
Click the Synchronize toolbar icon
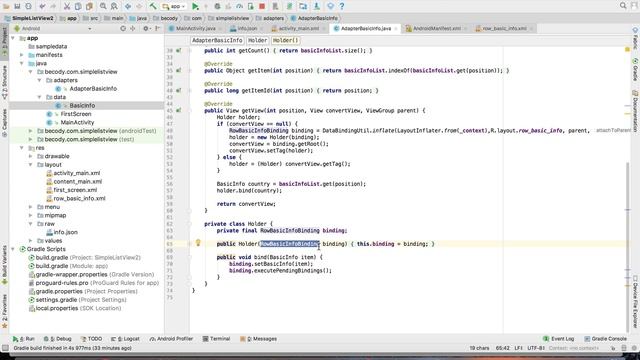(x=29, y=6)
